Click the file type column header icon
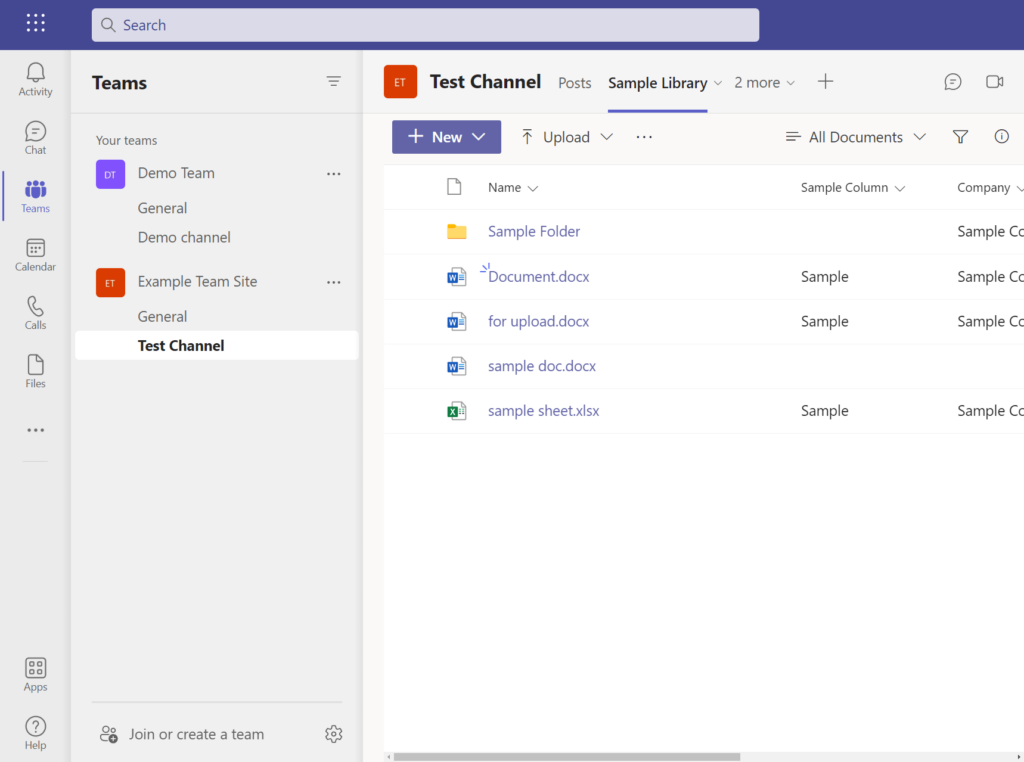 (x=454, y=187)
